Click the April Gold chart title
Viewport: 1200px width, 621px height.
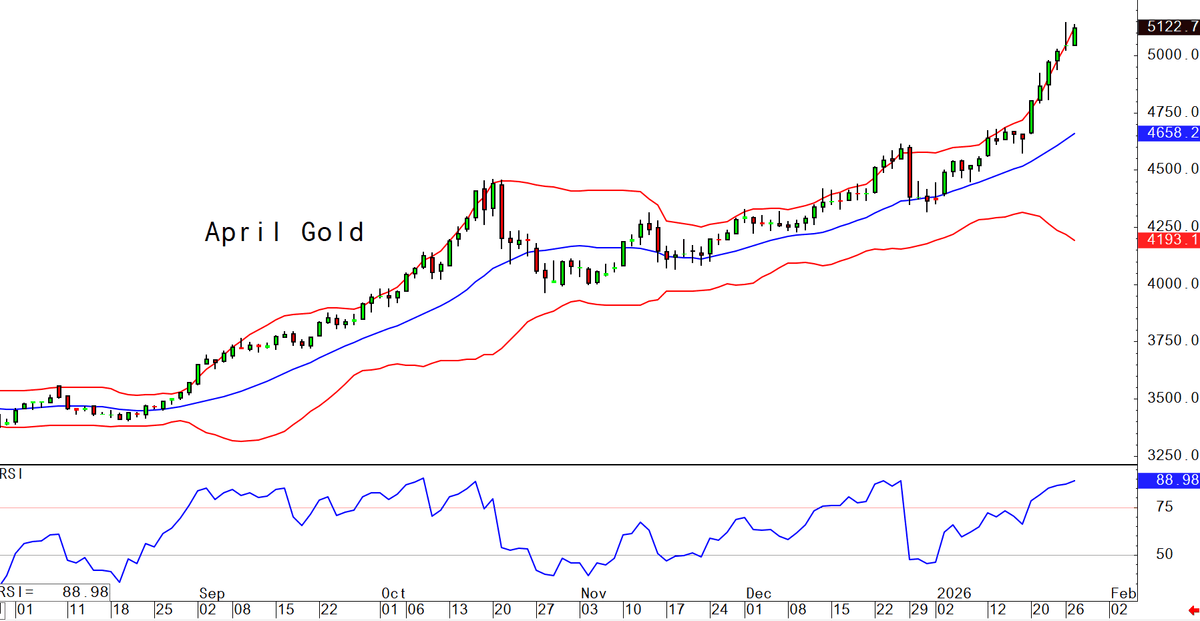click(x=285, y=233)
